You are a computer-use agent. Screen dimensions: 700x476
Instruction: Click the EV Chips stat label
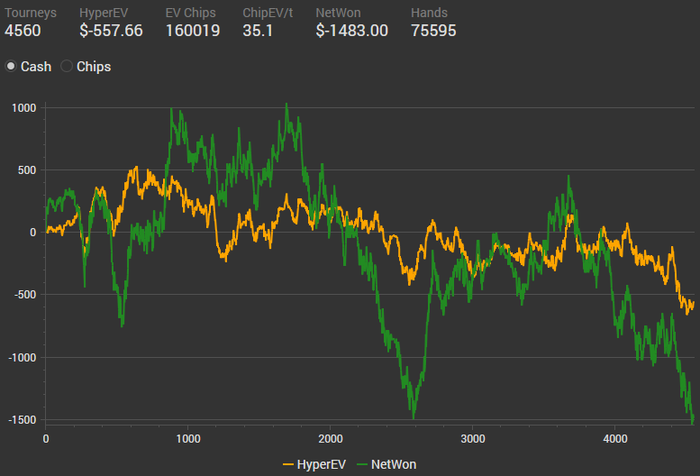[x=191, y=13]
